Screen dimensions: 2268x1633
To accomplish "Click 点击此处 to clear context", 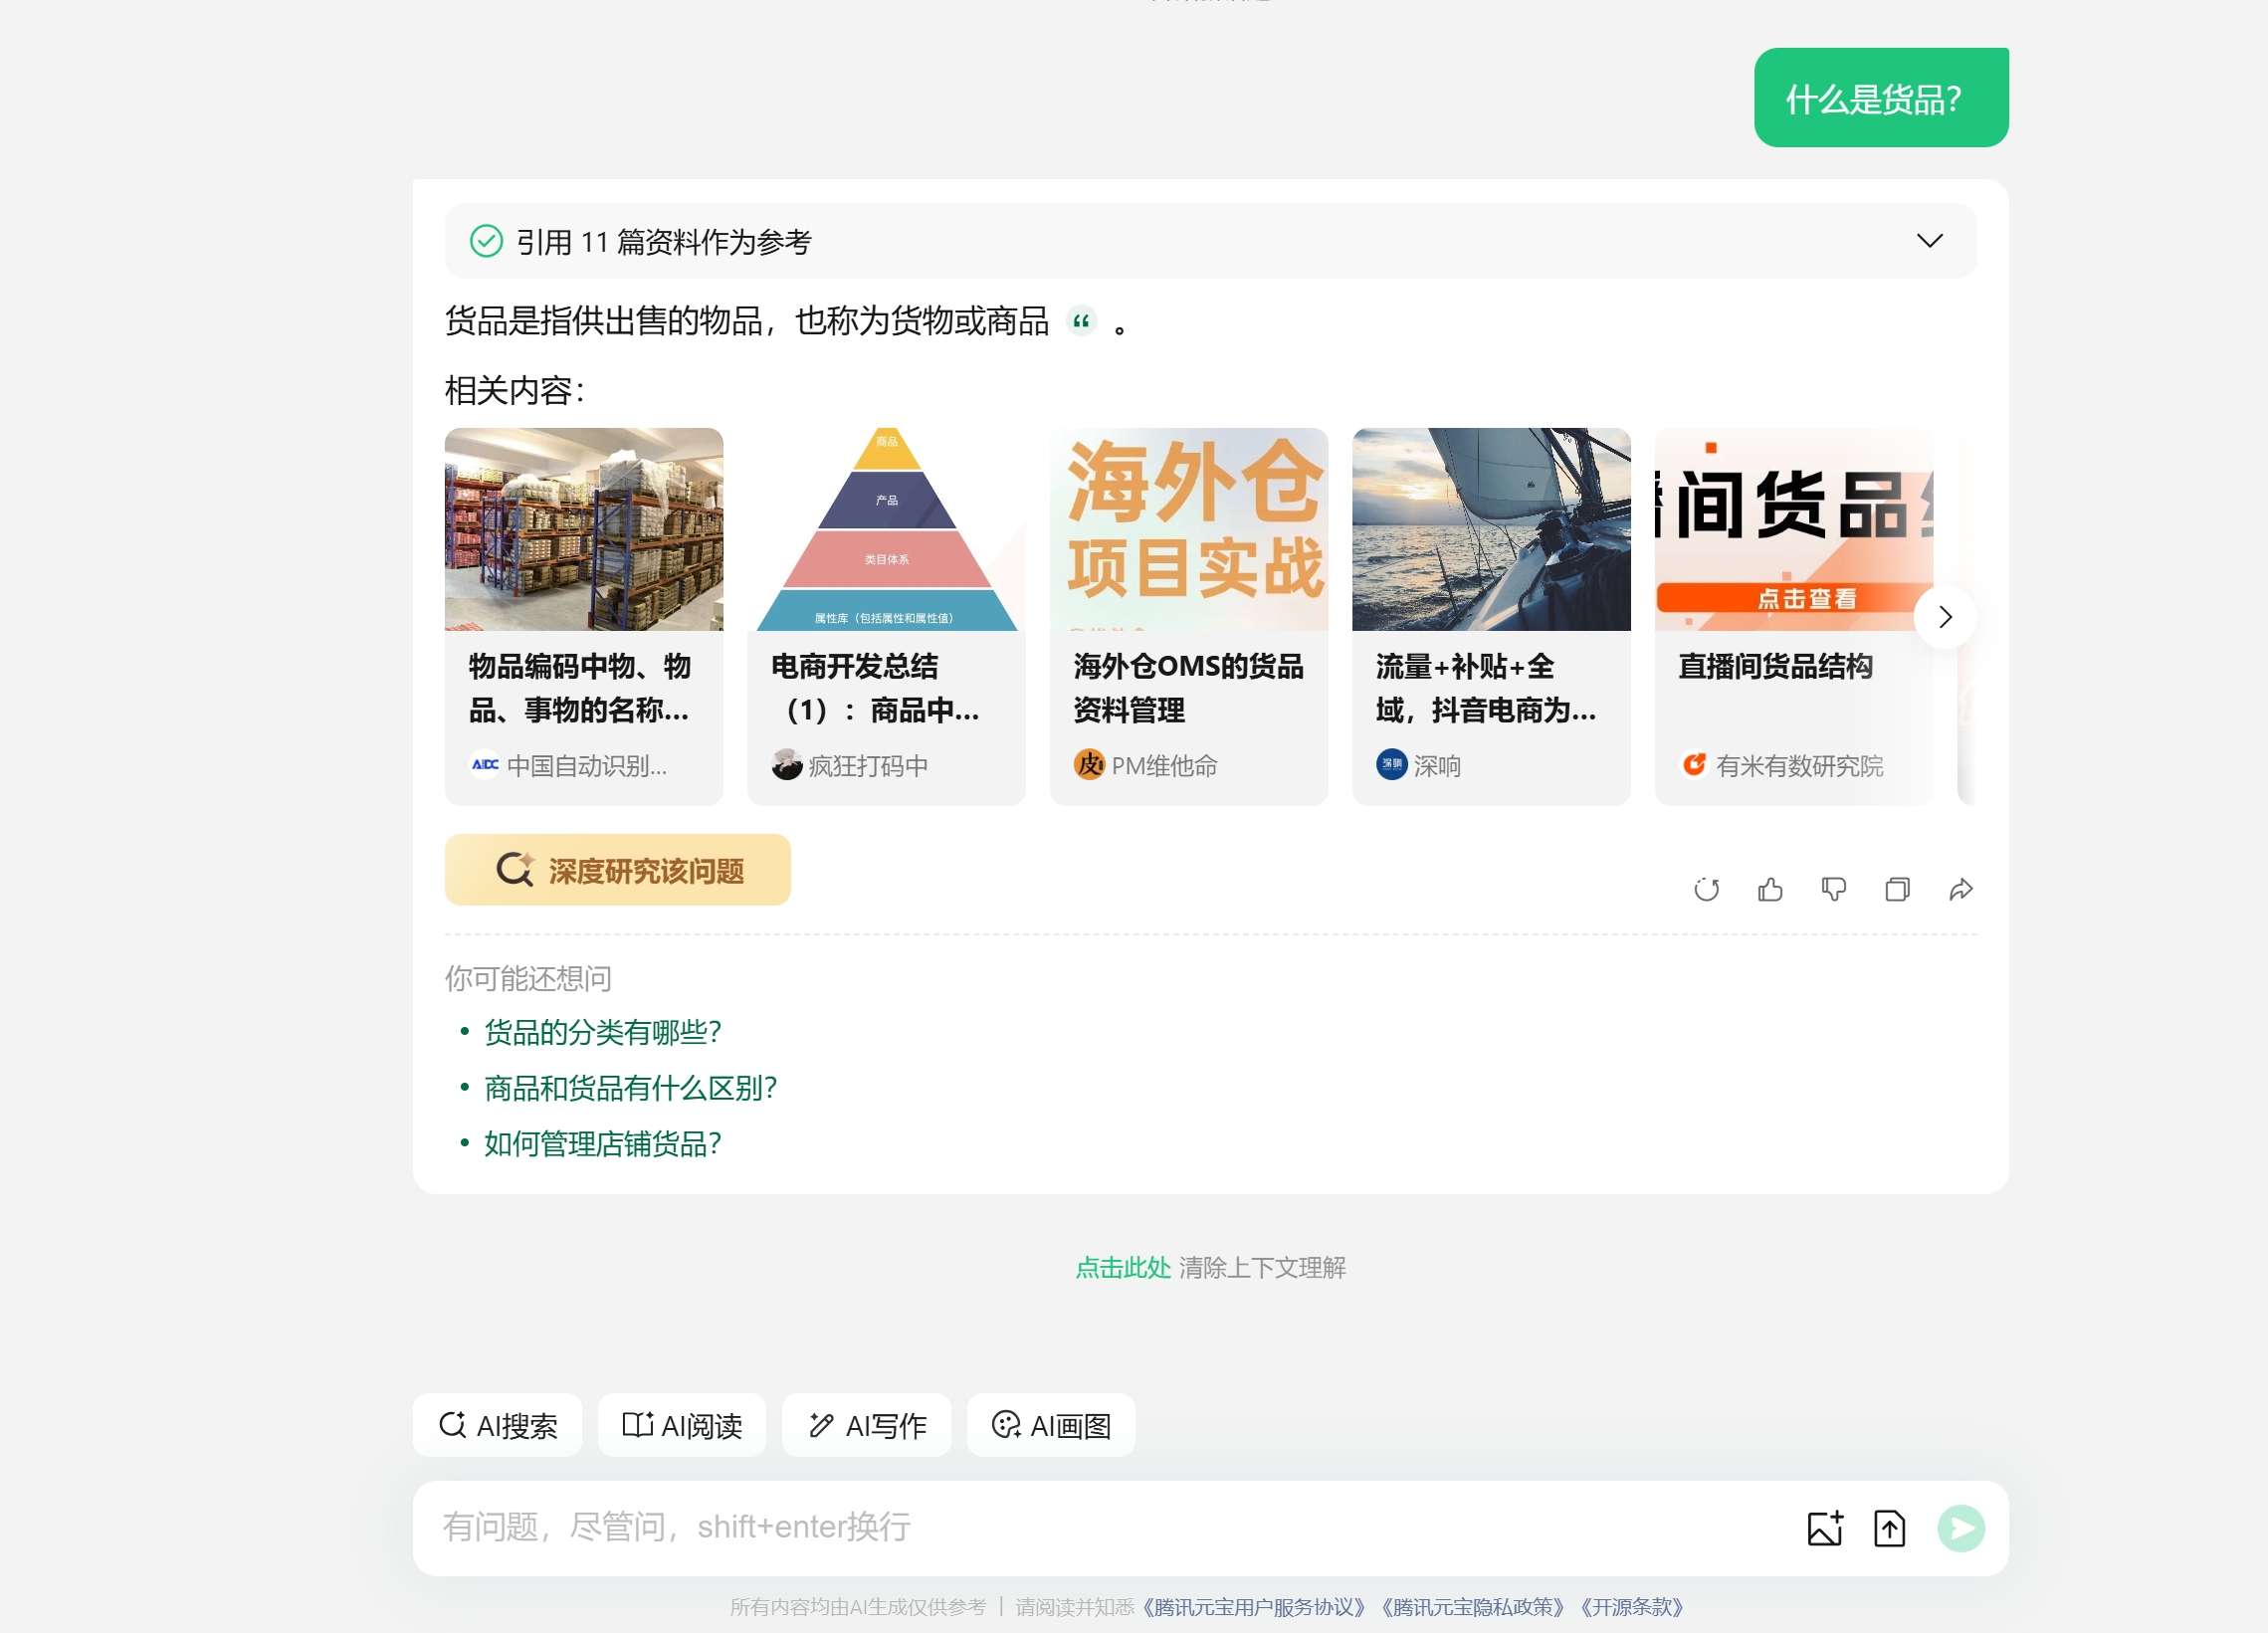I will pos(1122,1267).
